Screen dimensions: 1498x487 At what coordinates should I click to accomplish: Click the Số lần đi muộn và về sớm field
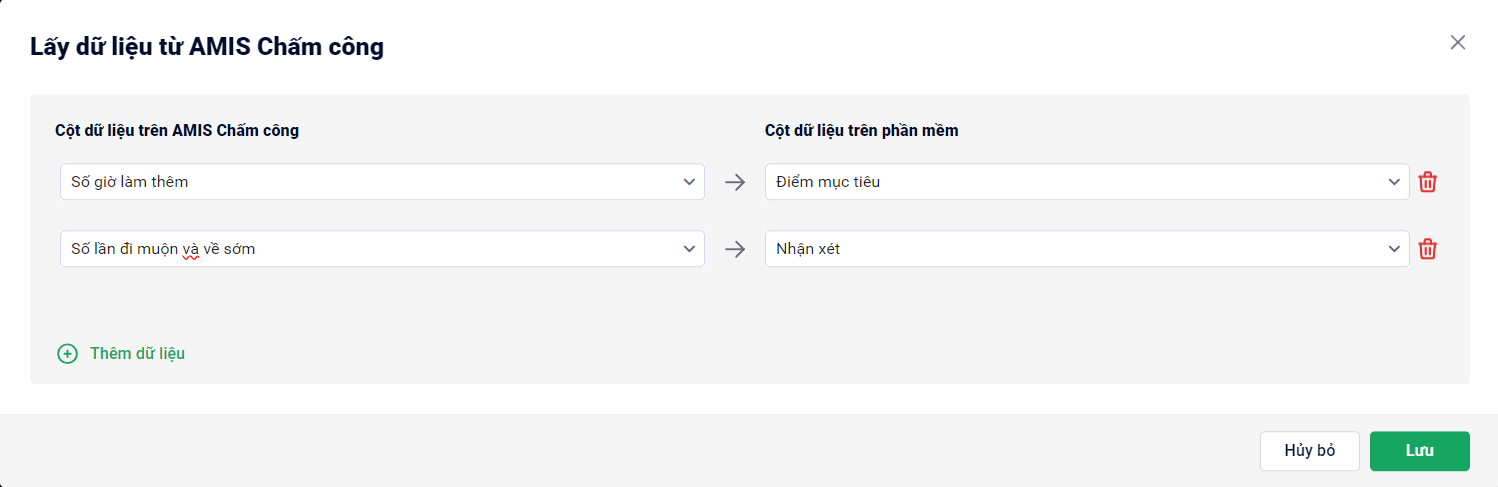382,249
